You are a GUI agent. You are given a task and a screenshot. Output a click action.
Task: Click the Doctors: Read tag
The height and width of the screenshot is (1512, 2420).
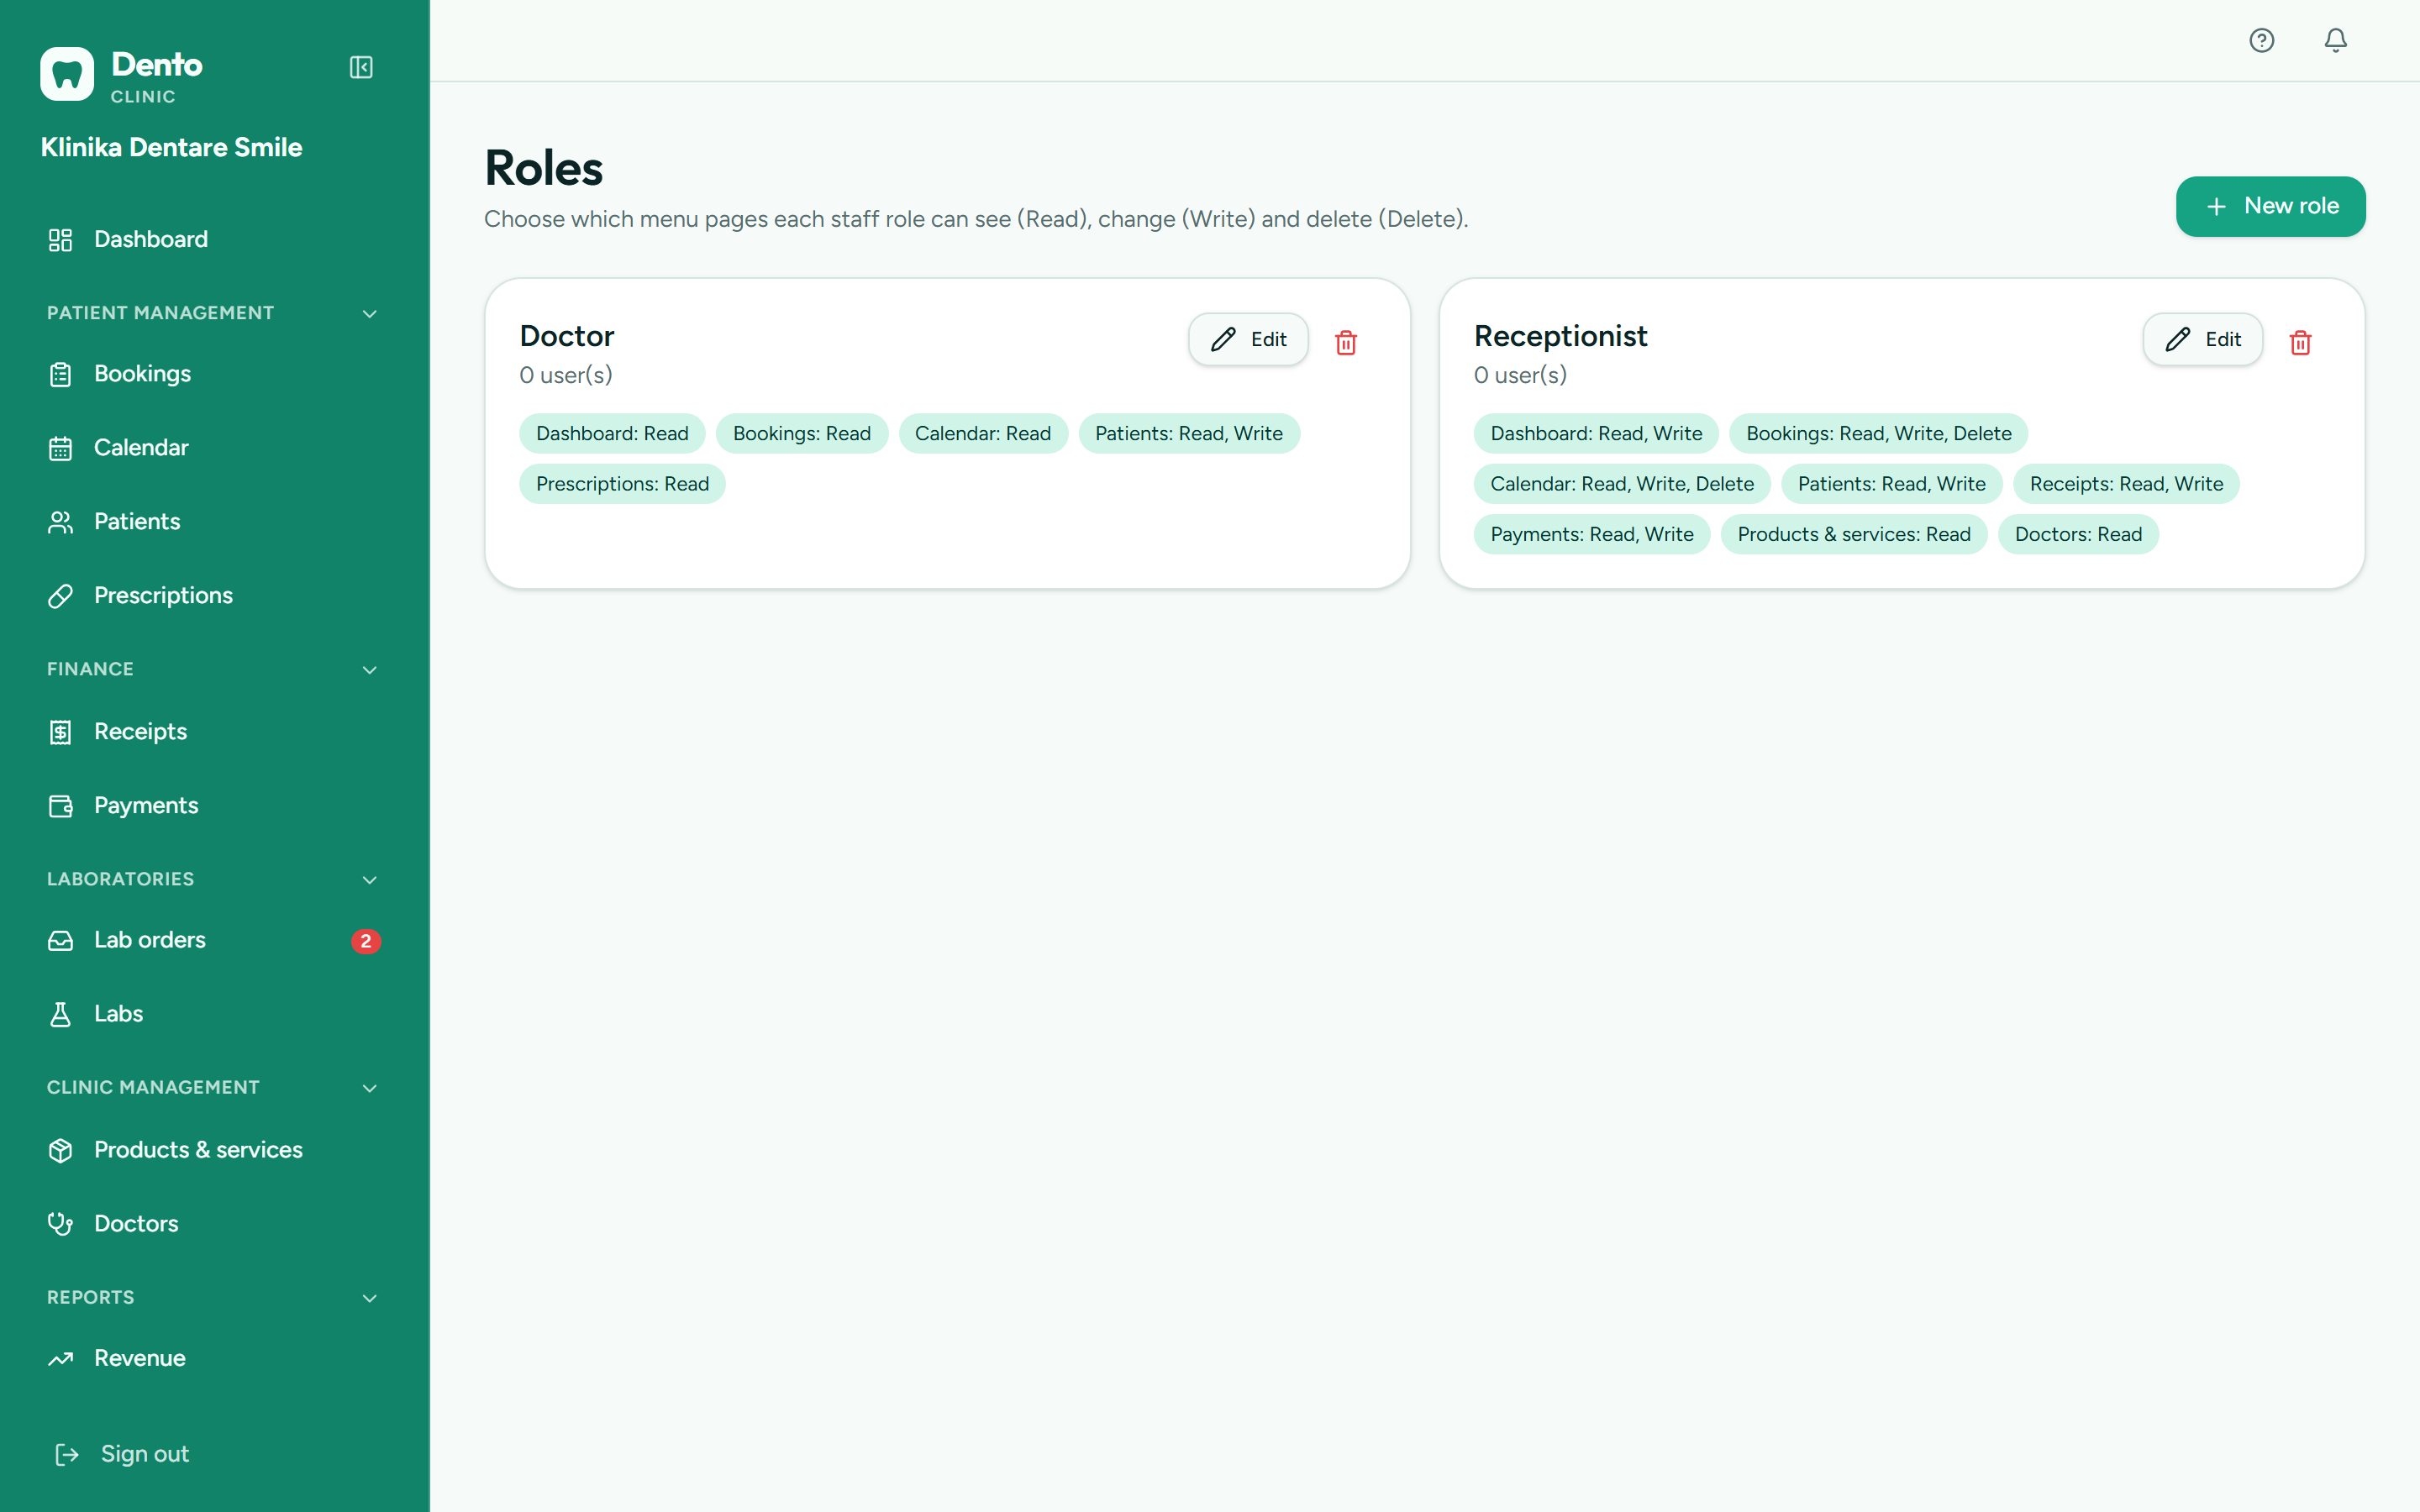pos(2078,534)
